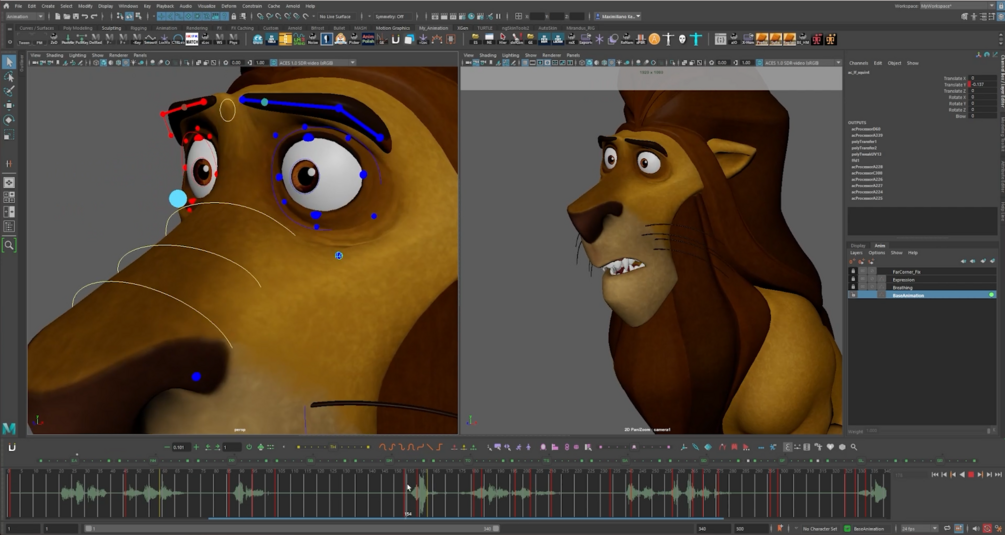Screen dimensions: 1005x535
Task: Click the WATCH shelf icon
Action: (192, 40)
